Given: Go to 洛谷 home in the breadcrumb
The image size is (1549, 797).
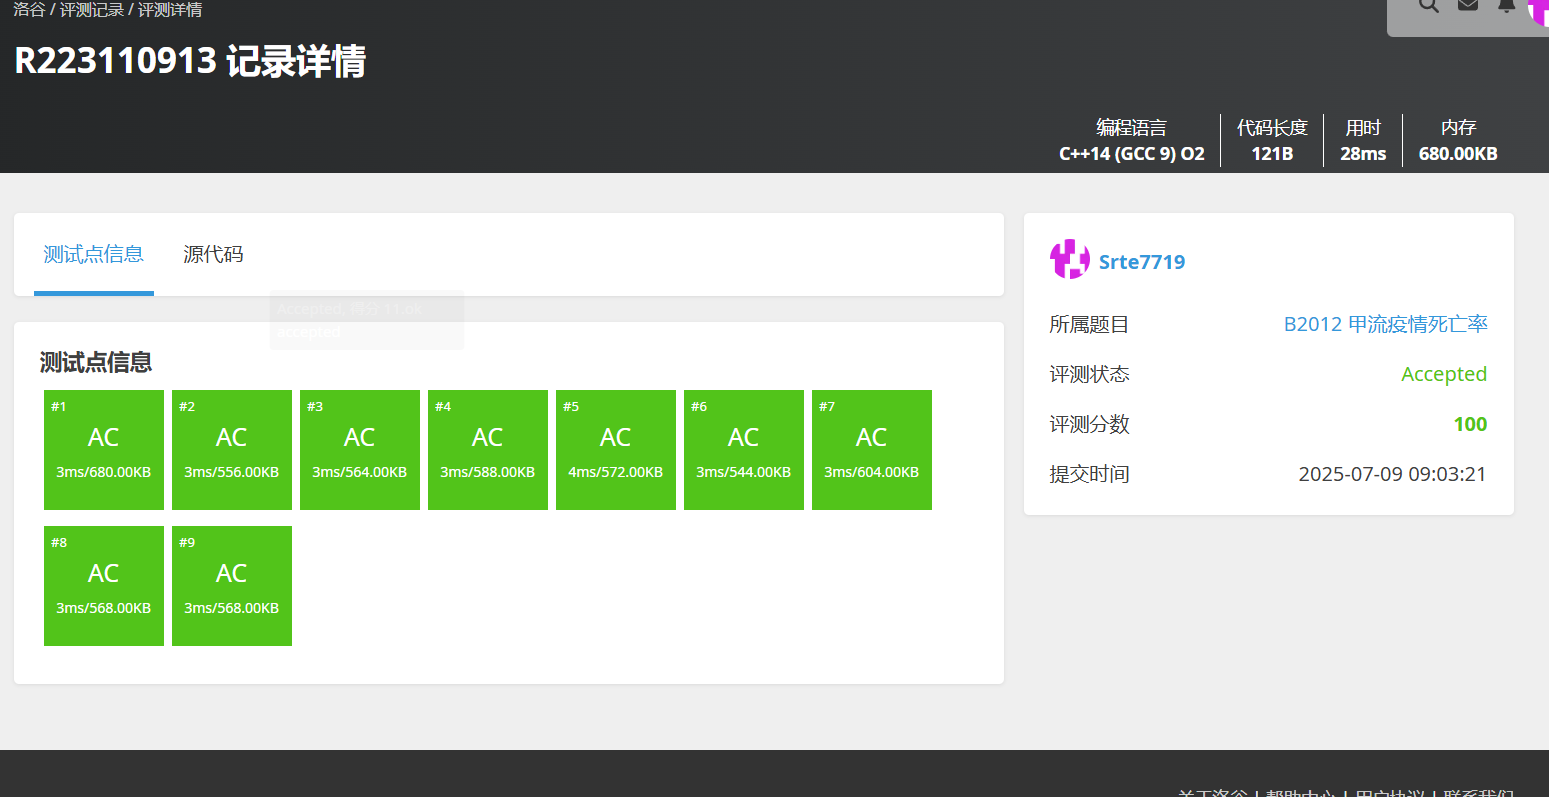Looking at the screenshot, I should click(28, 10).
